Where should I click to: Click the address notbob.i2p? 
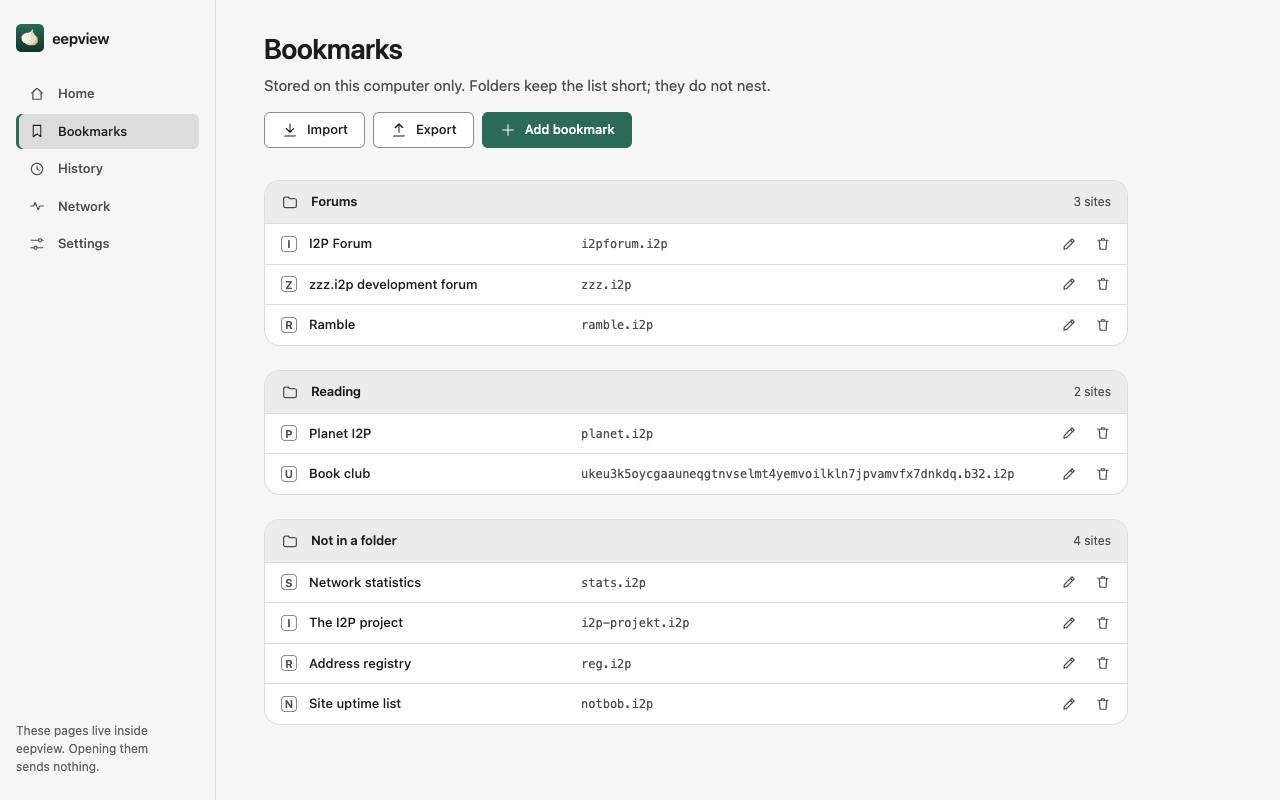(x=617, y=704)
